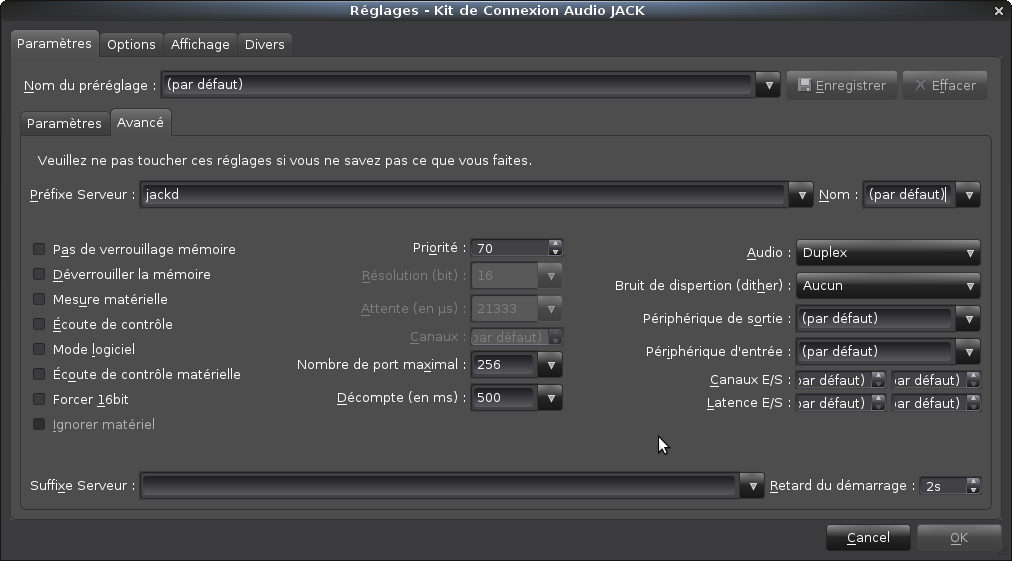This screenshot has width=1012, height=561.
Task: Adjust Retard du démarrage spinner arrows
Action: (973, 486)
